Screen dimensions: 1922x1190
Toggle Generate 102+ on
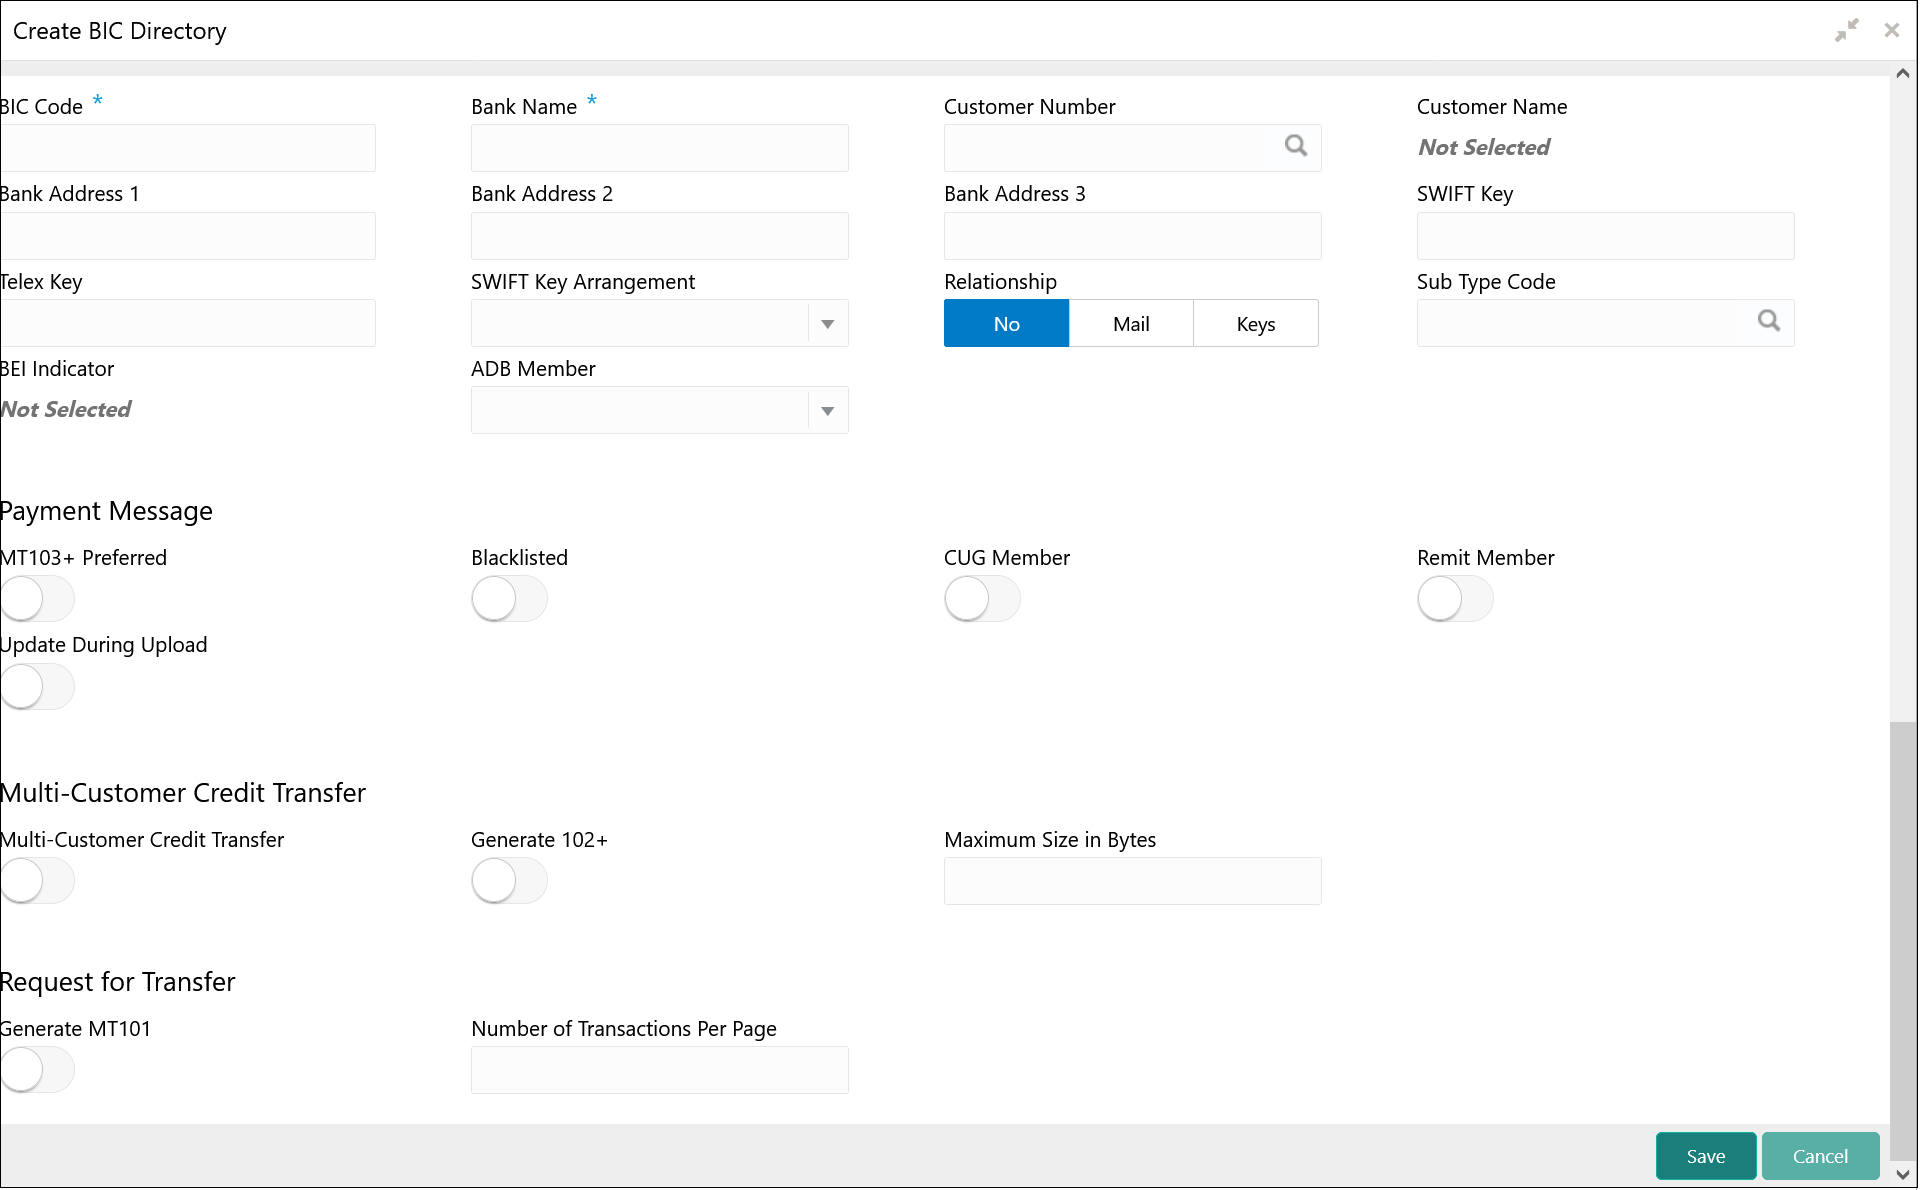click(x=509, y=882)
